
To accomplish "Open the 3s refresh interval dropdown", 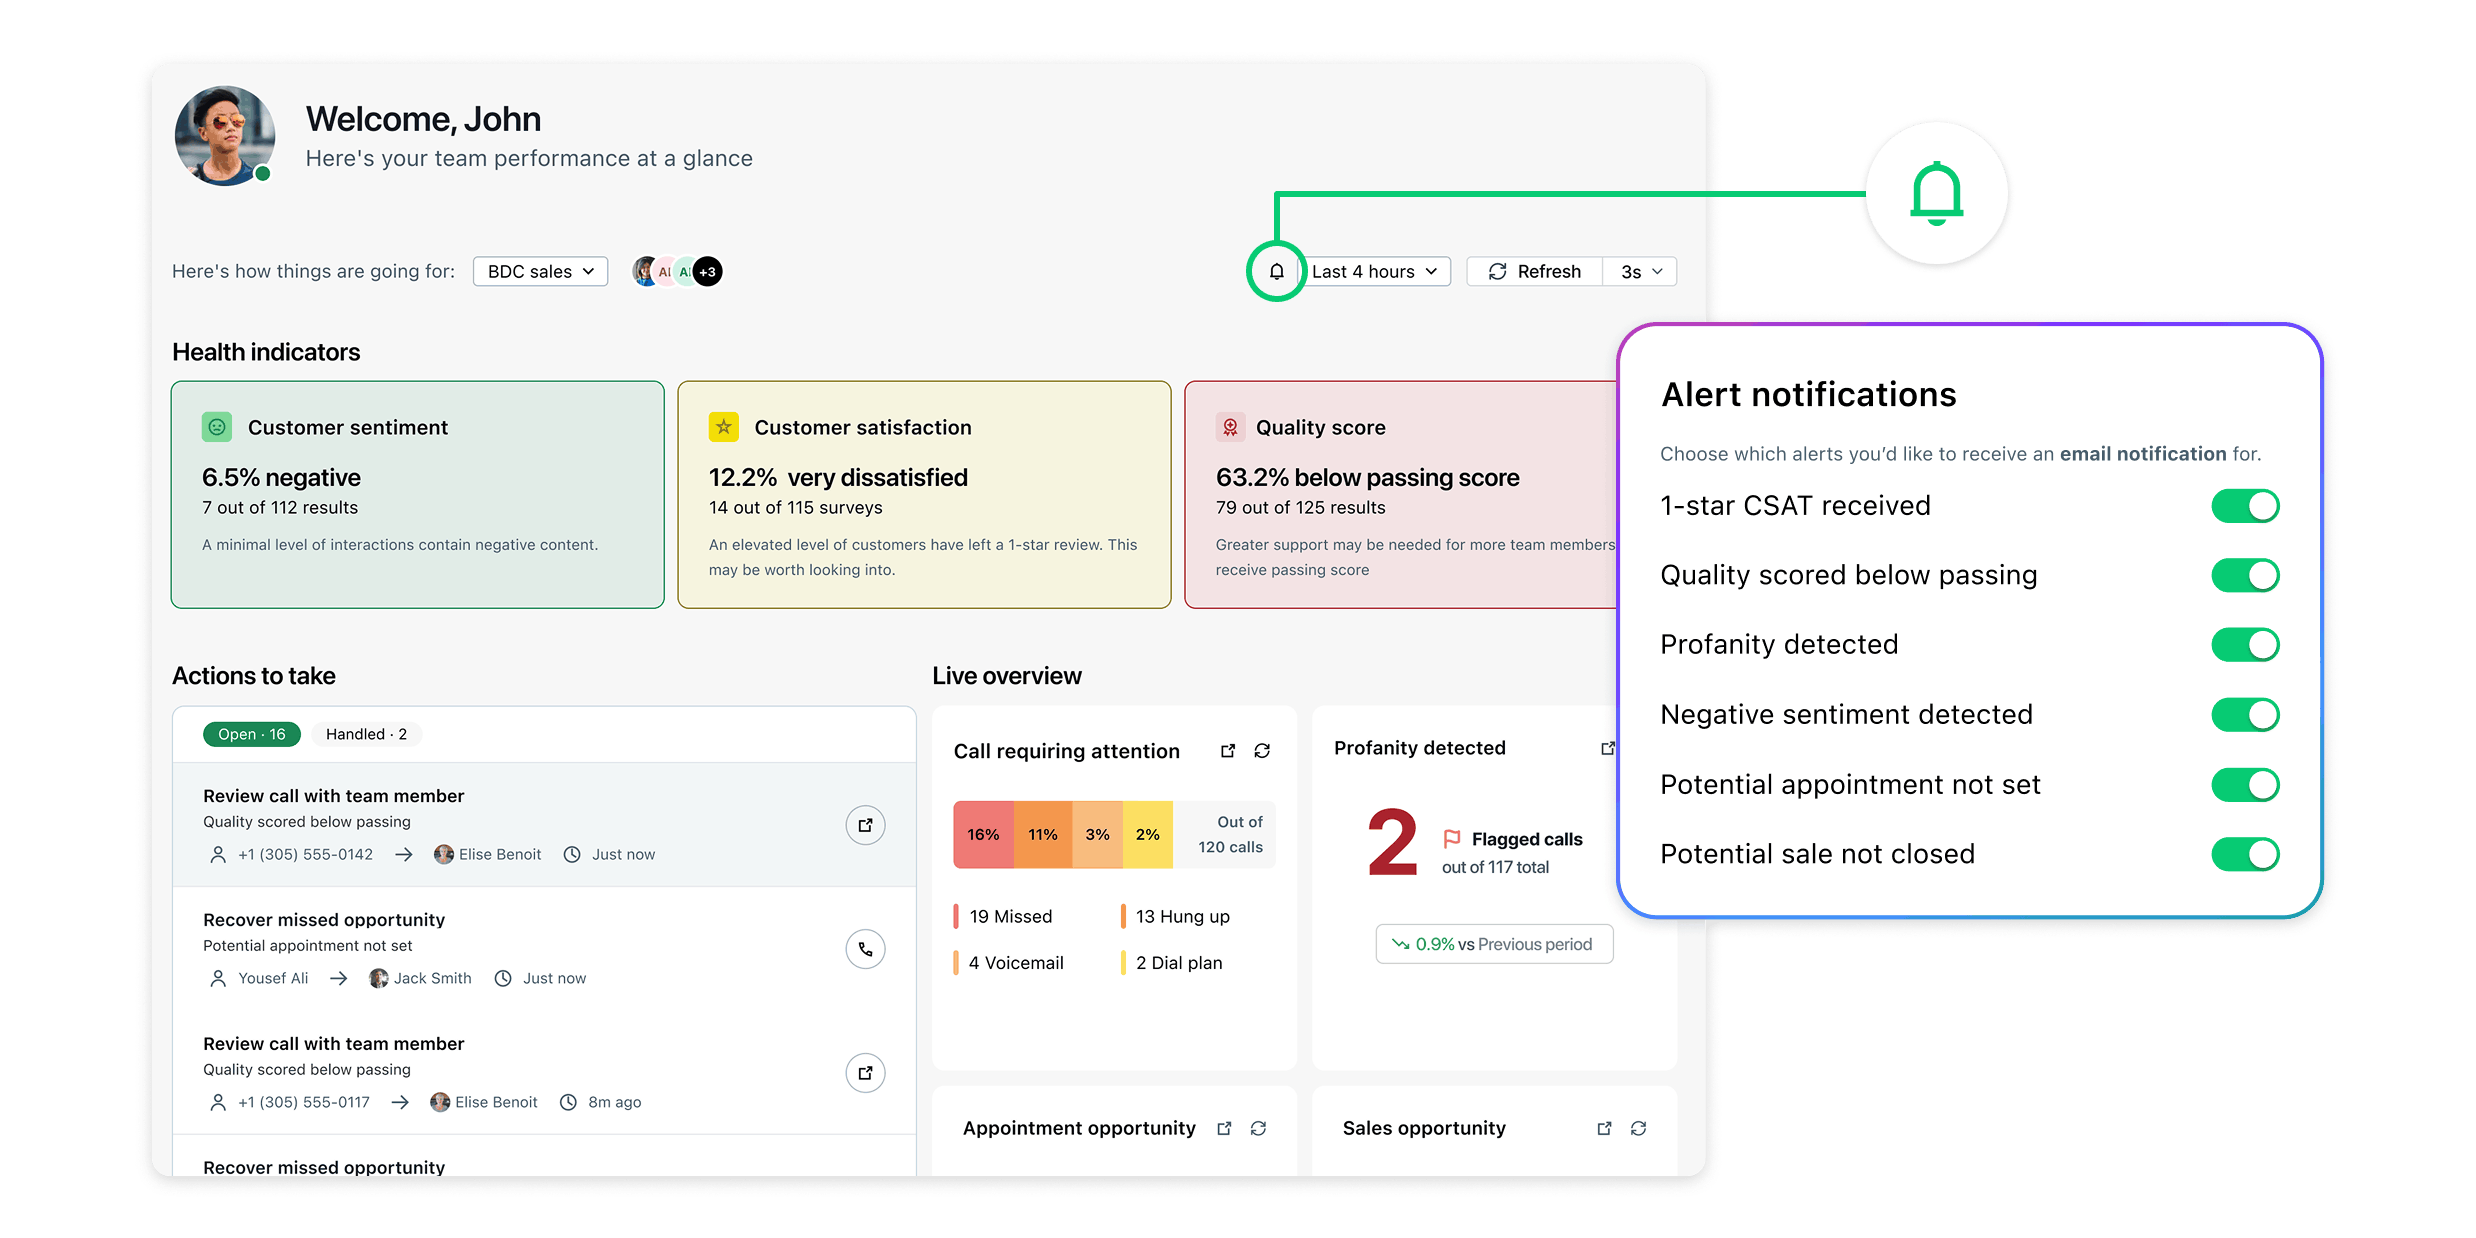I will click(1640, 271).
